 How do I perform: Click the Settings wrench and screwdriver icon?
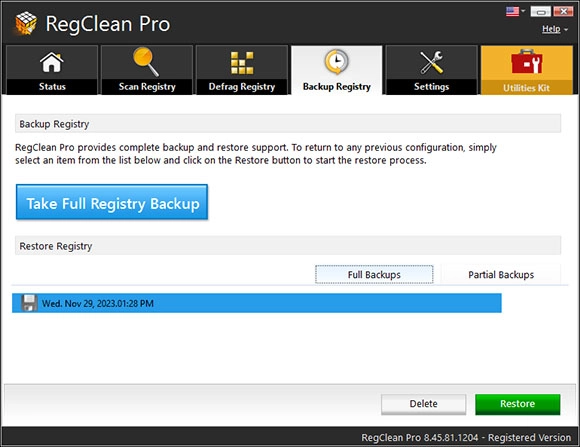[431, 62]
